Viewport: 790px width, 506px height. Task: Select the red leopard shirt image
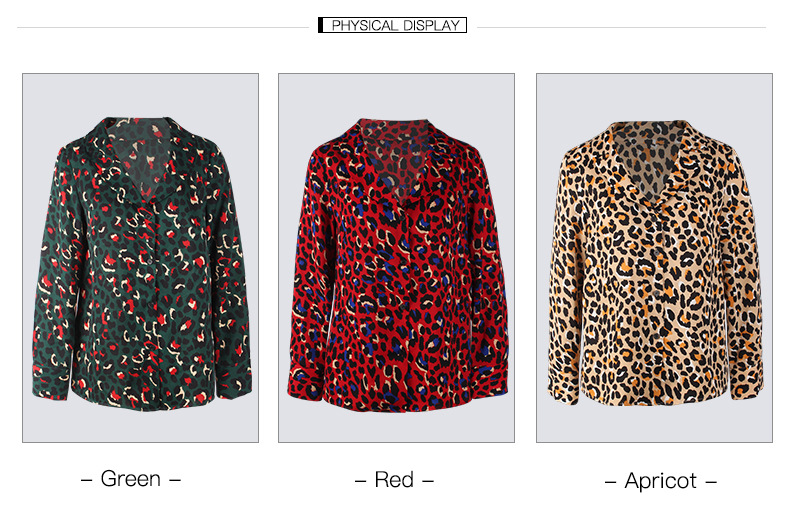[397, 258]
